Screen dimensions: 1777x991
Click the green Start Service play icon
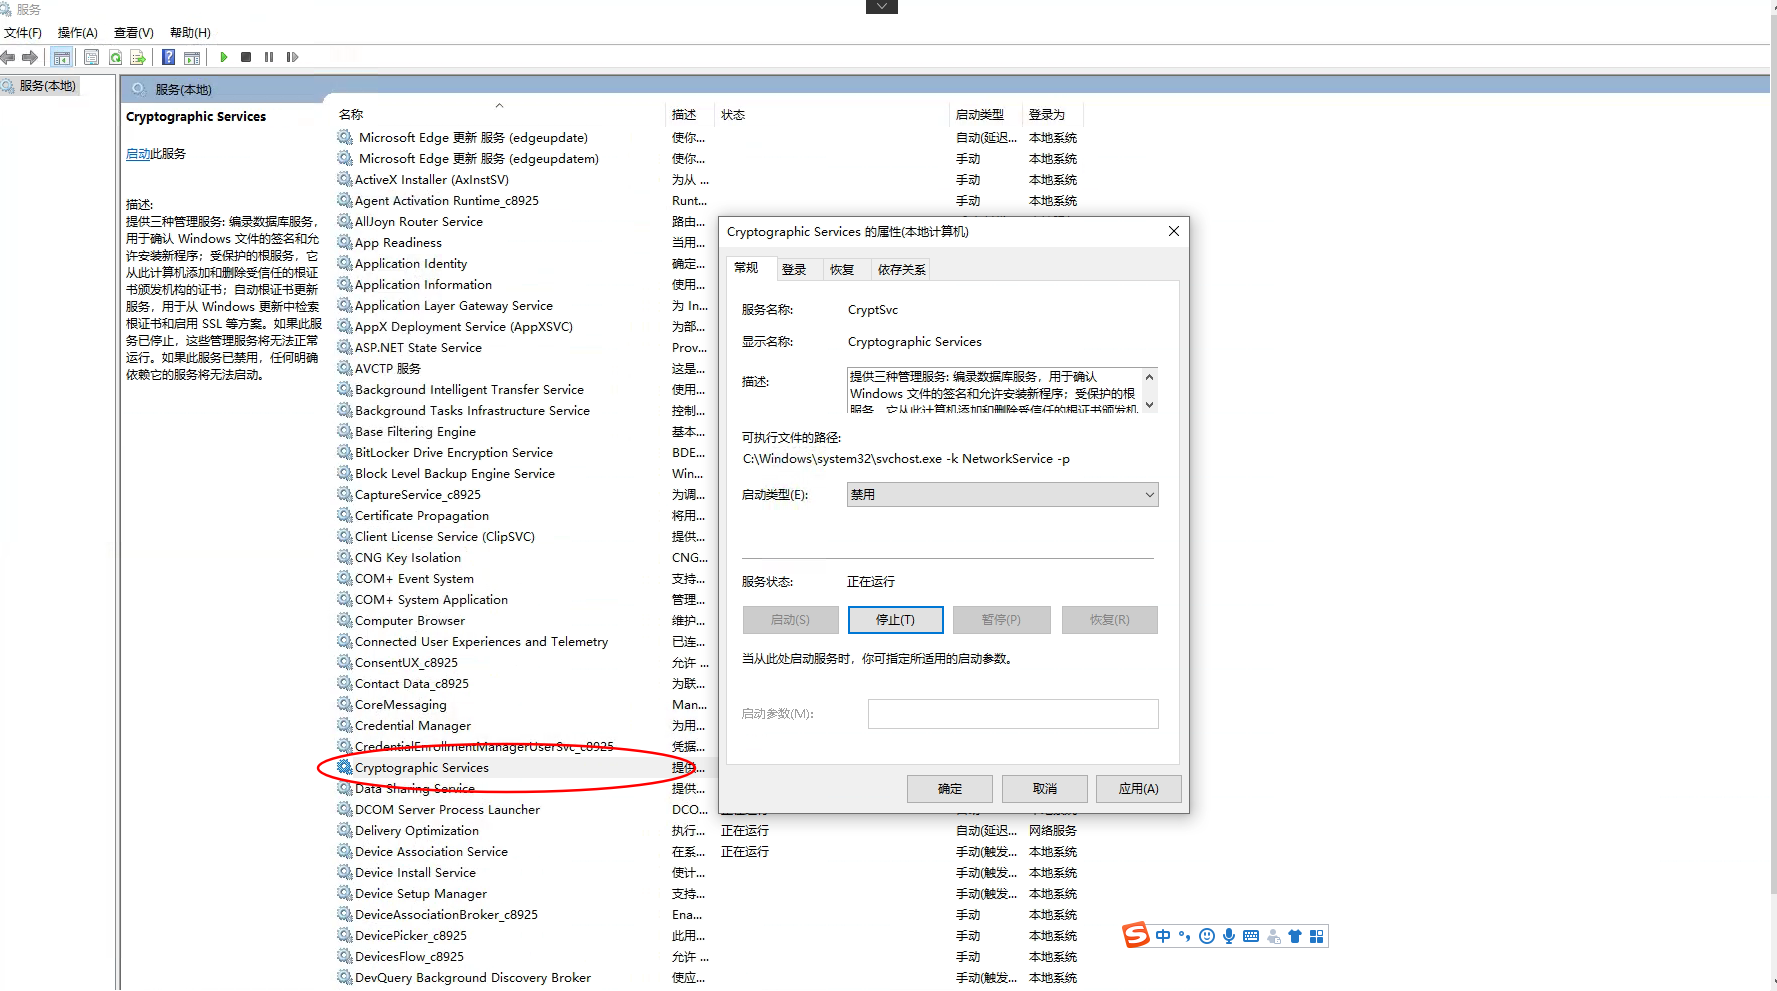(224, 57)
